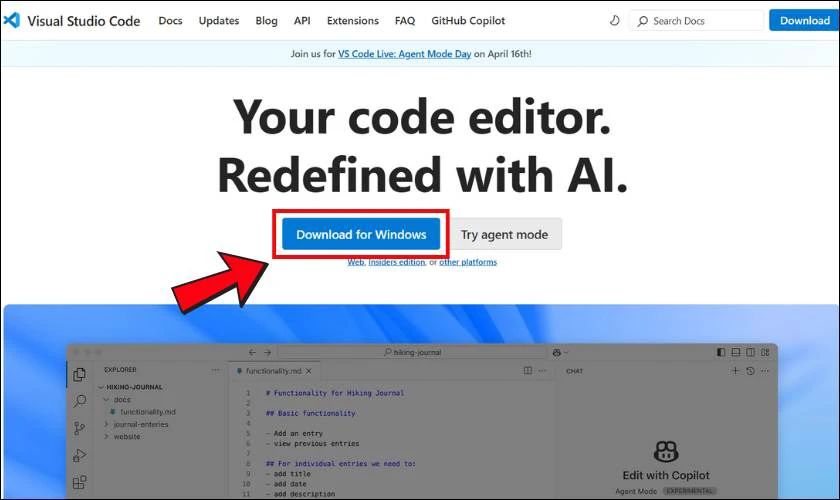The image size is (840, 500).
Task: Click the Try agent mode button
Action: 504,234
